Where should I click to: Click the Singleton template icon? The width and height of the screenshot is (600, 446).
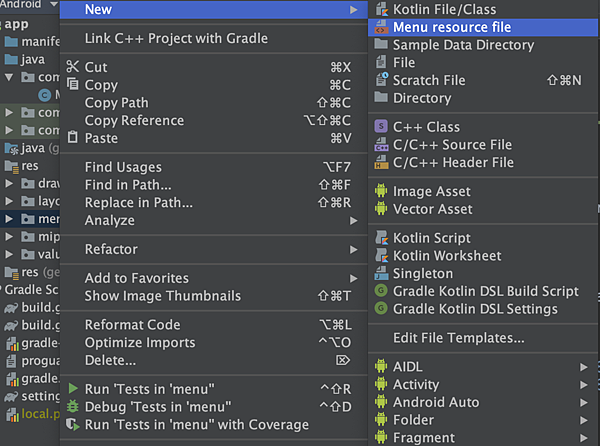(381, 273)
